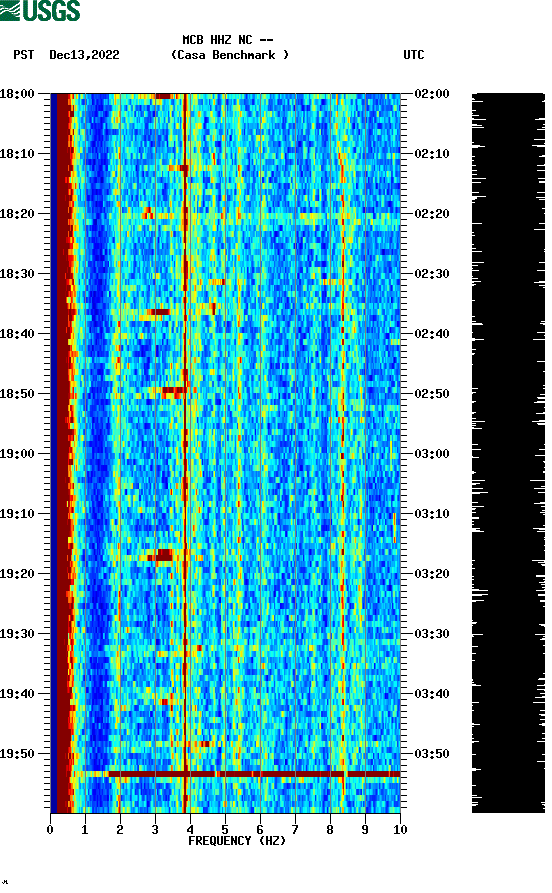
Task: Click the black seismogram waveform panel
Action: (508, 453)
